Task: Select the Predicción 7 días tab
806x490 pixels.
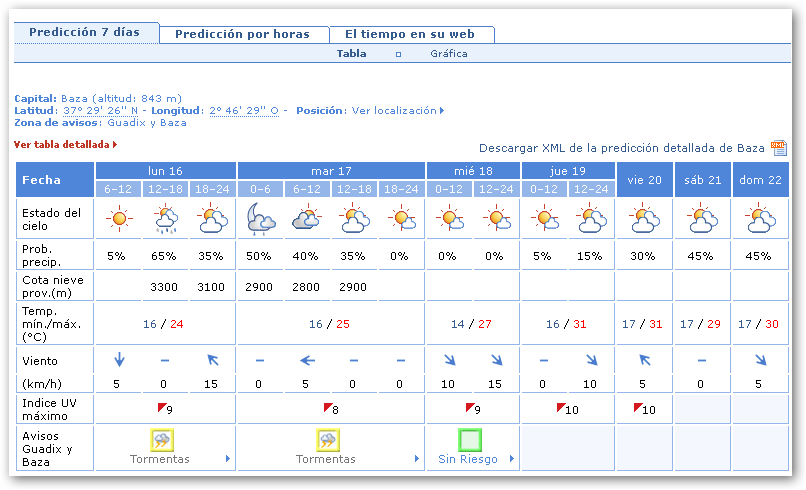Action: 84,32
